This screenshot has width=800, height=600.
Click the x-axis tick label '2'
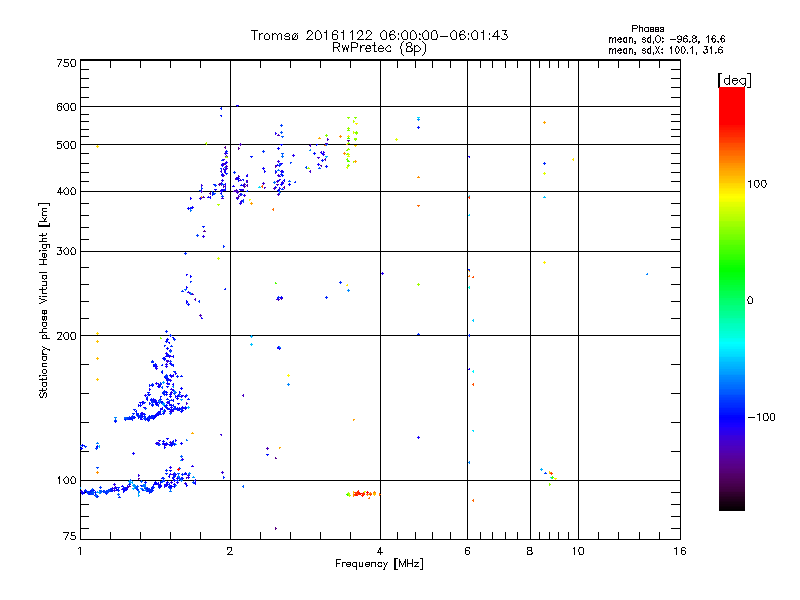230,551
